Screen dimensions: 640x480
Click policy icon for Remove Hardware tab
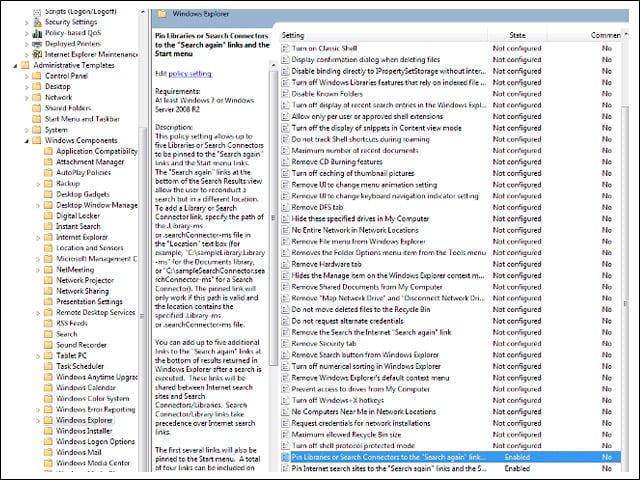click(285, 264)
